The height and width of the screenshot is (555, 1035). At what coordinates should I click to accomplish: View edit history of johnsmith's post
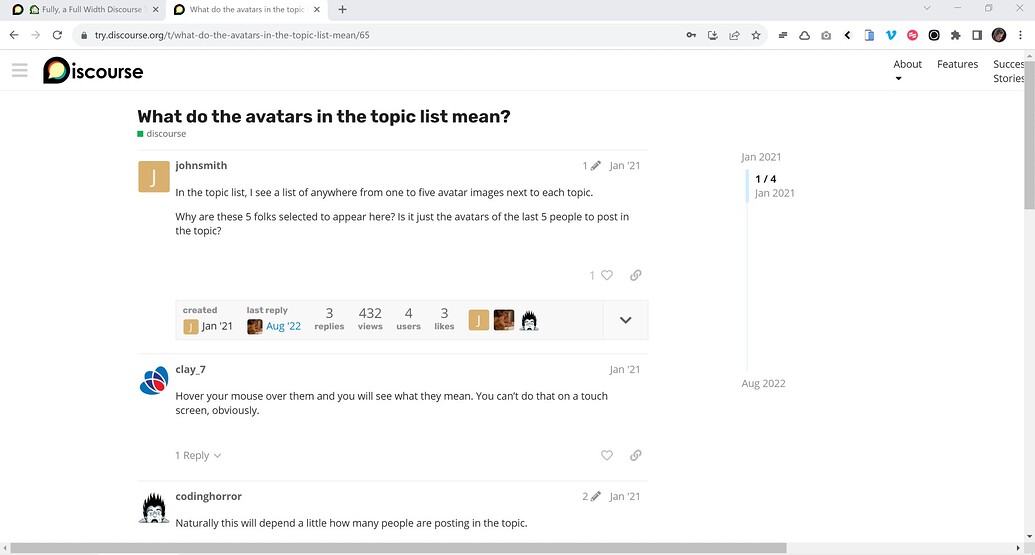tap(591, 166)
